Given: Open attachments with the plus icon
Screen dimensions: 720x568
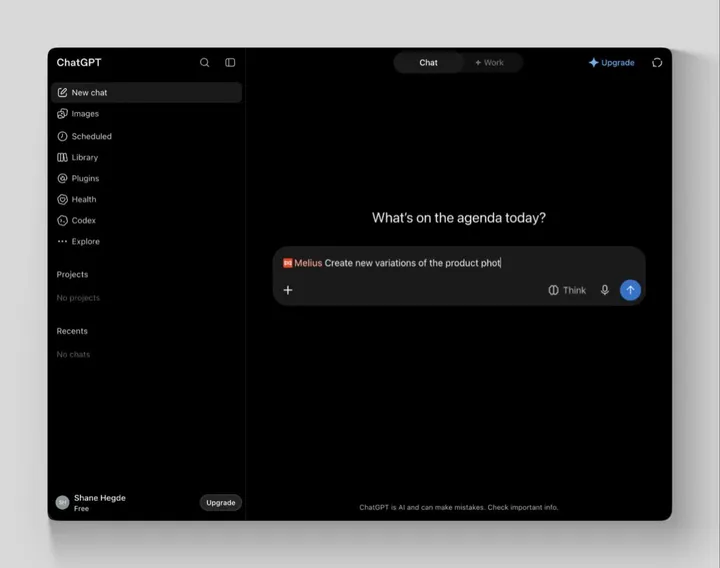Looking at the screenshot, I should tap(288, 290).
